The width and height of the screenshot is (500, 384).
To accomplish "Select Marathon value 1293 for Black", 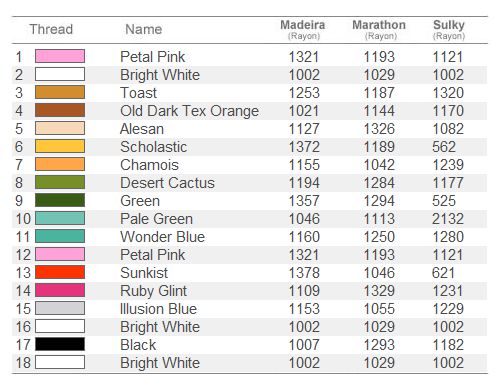I will [379, 345].
